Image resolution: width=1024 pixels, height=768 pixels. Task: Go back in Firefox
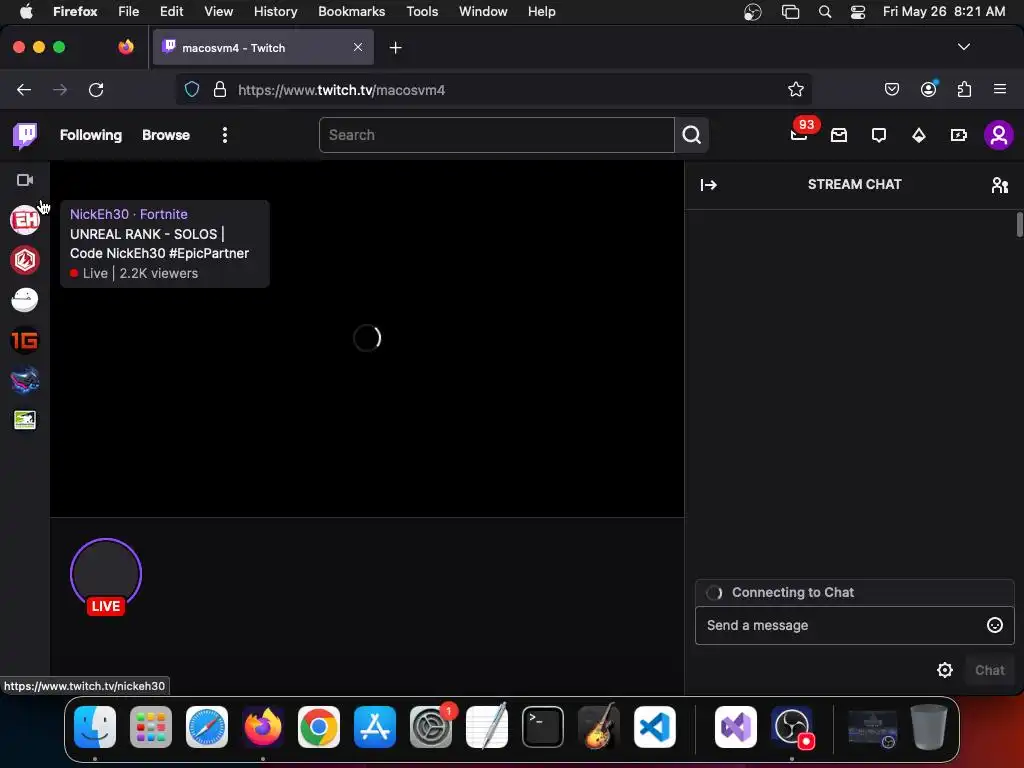point(24,89)
